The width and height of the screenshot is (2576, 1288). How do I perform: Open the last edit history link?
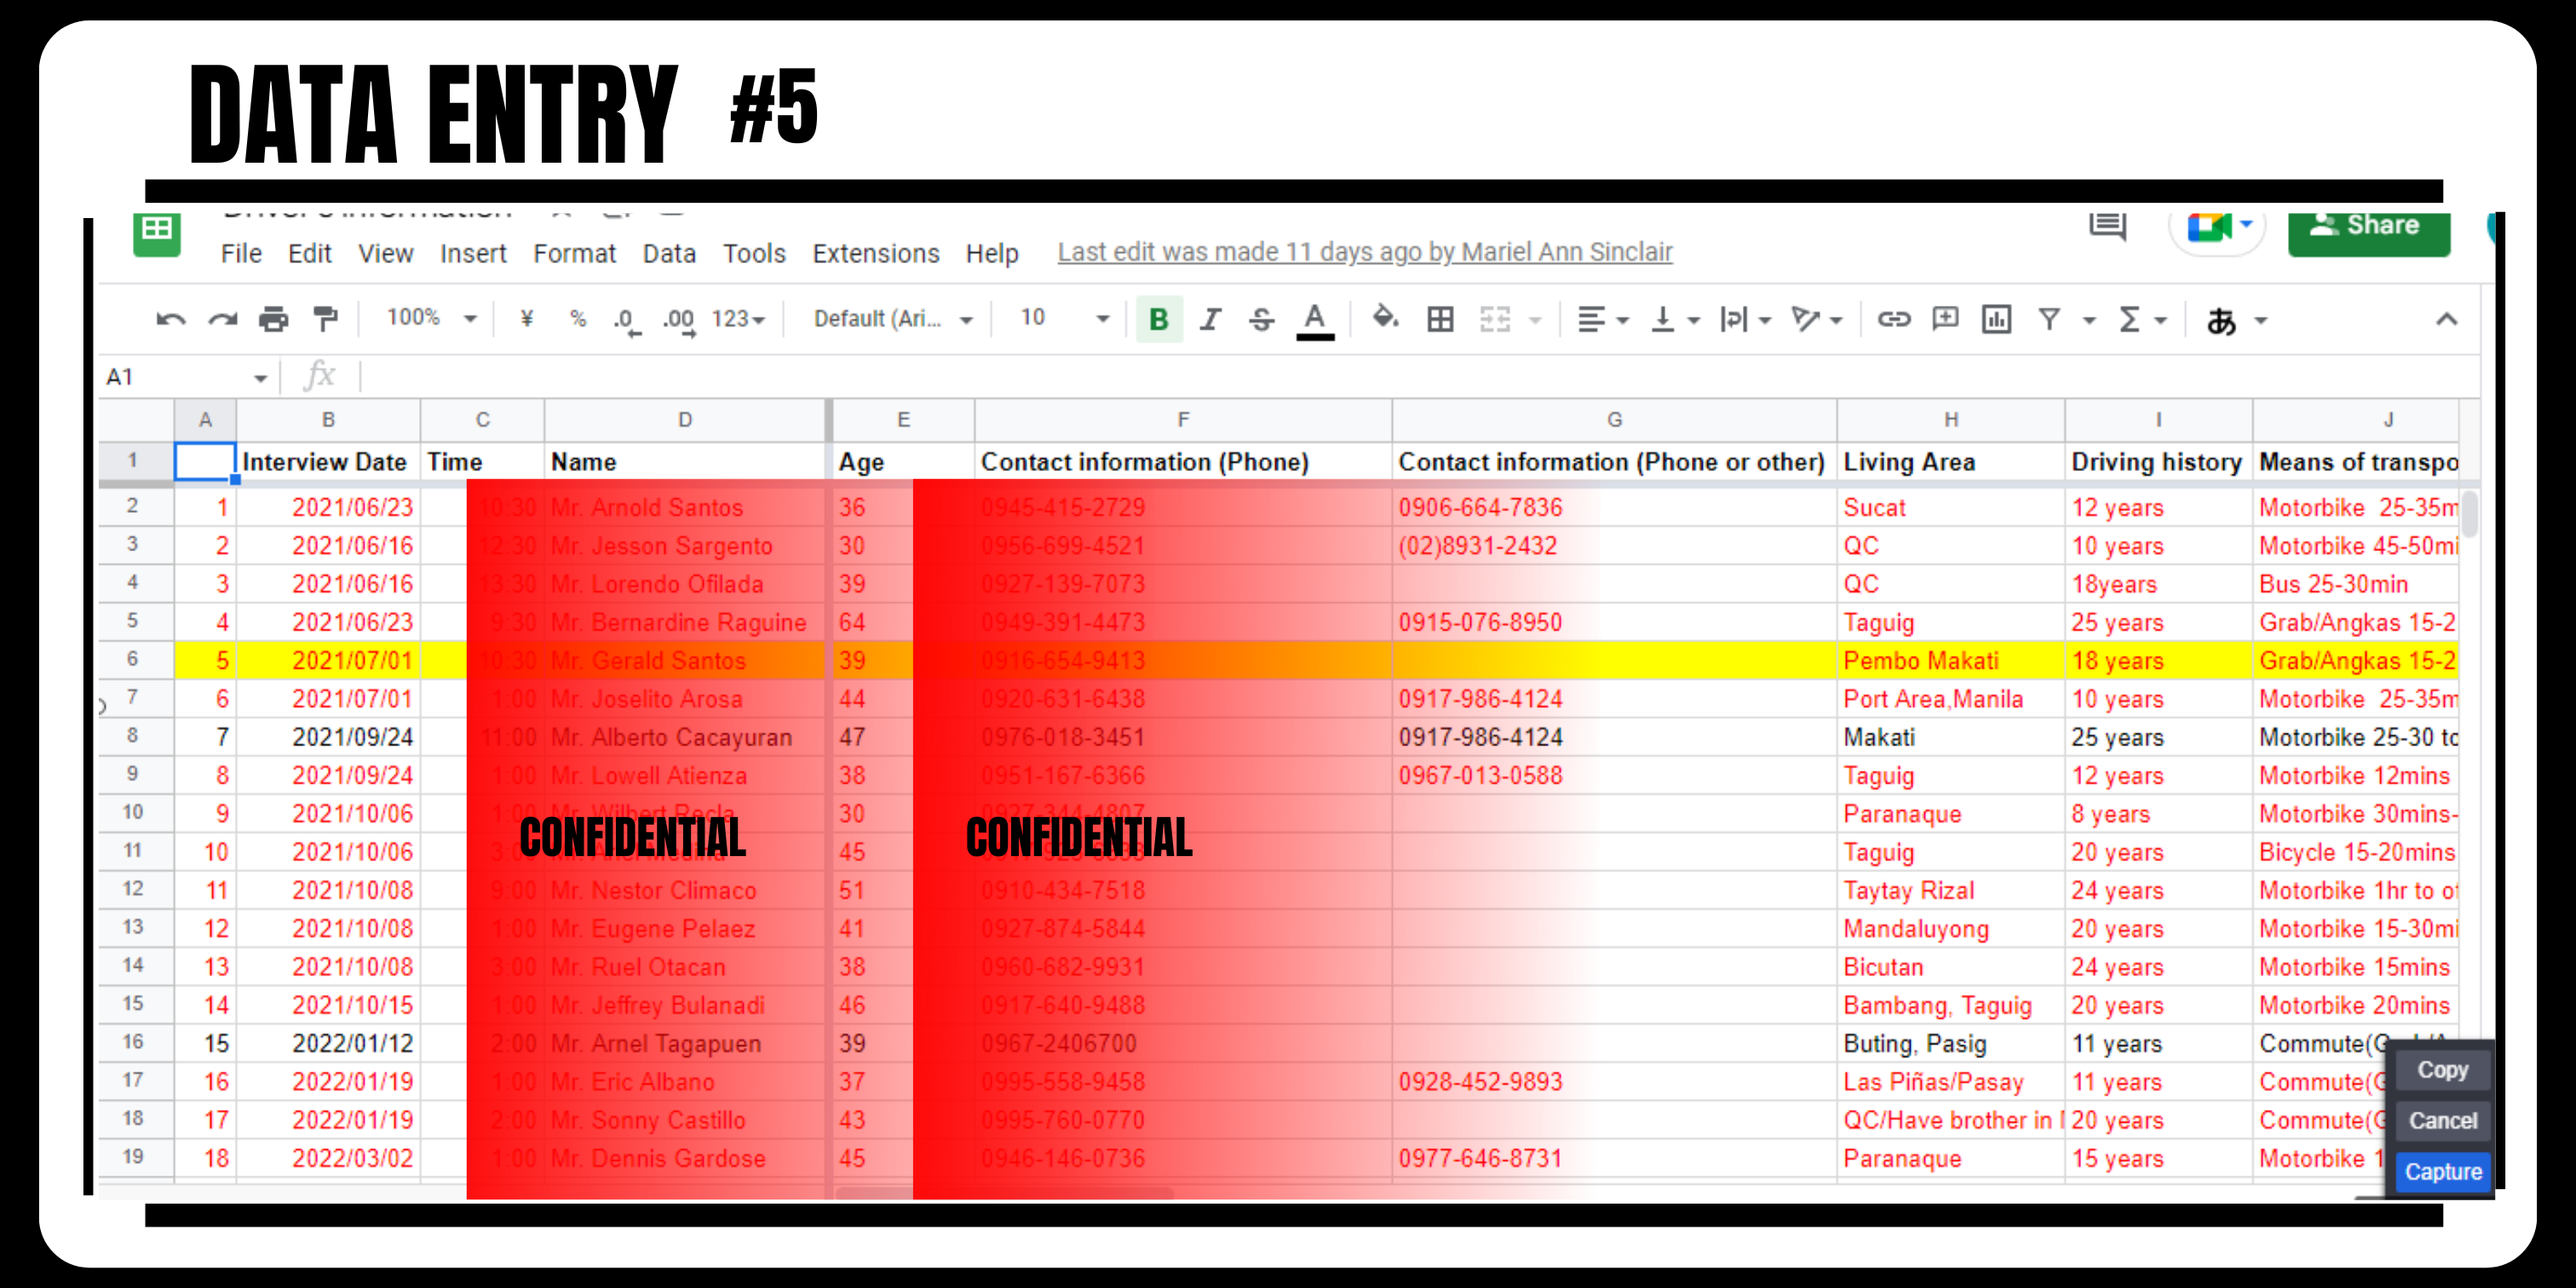[x=1364, y=252]
